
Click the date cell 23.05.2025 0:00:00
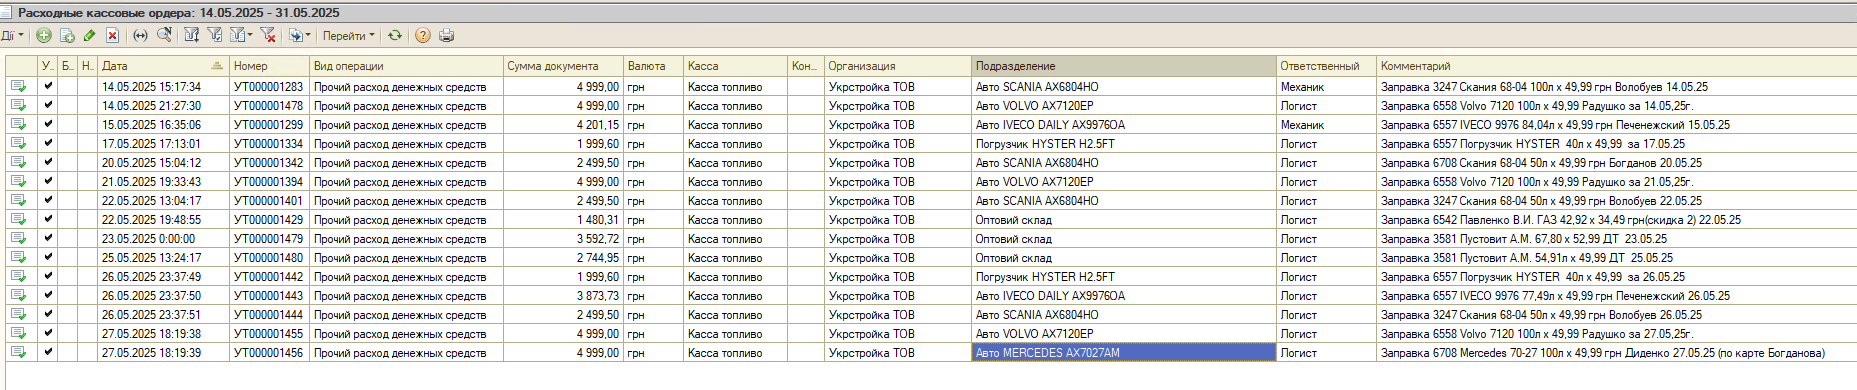(163, 238)
